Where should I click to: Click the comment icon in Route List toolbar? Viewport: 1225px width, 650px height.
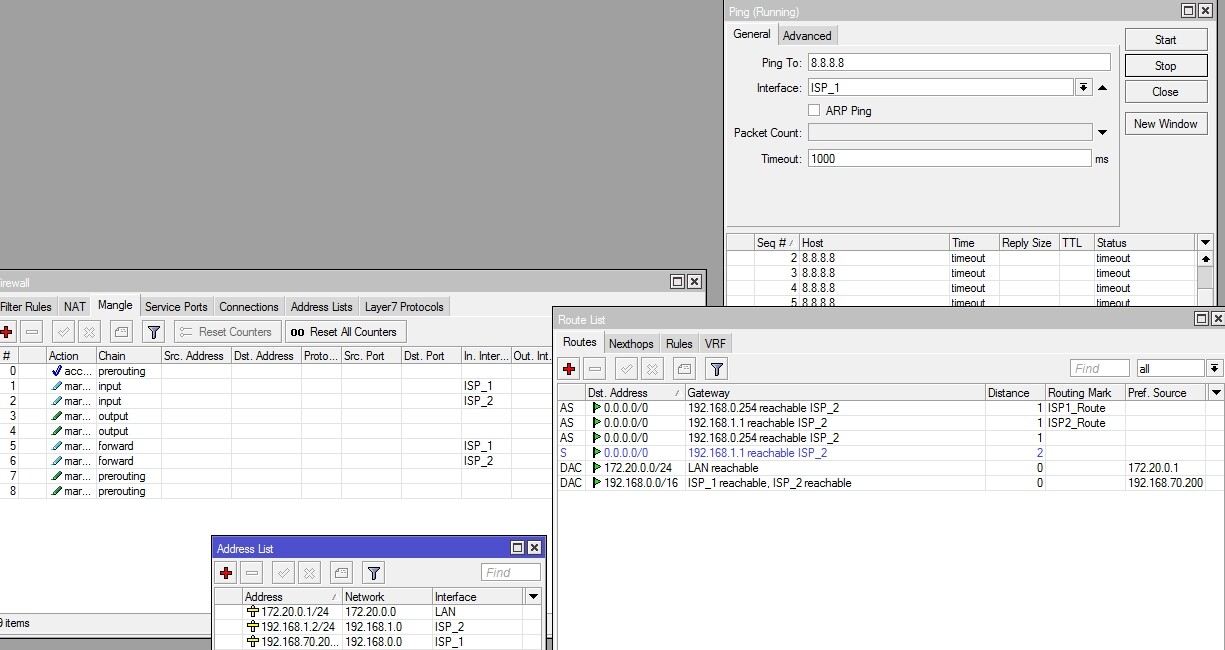[x=684, y=369]
